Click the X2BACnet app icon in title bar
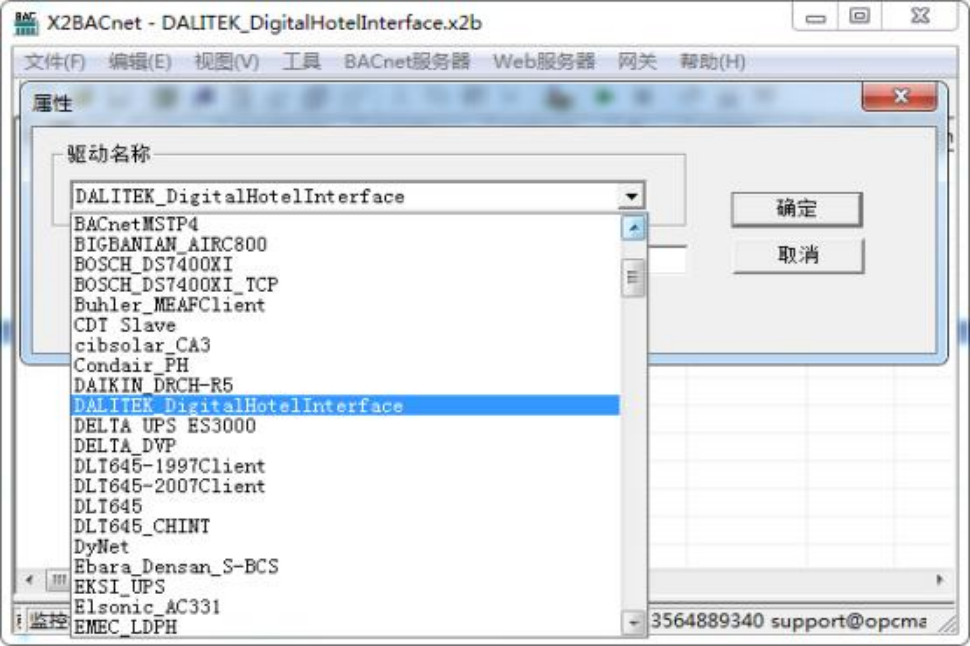 (25, 23)
